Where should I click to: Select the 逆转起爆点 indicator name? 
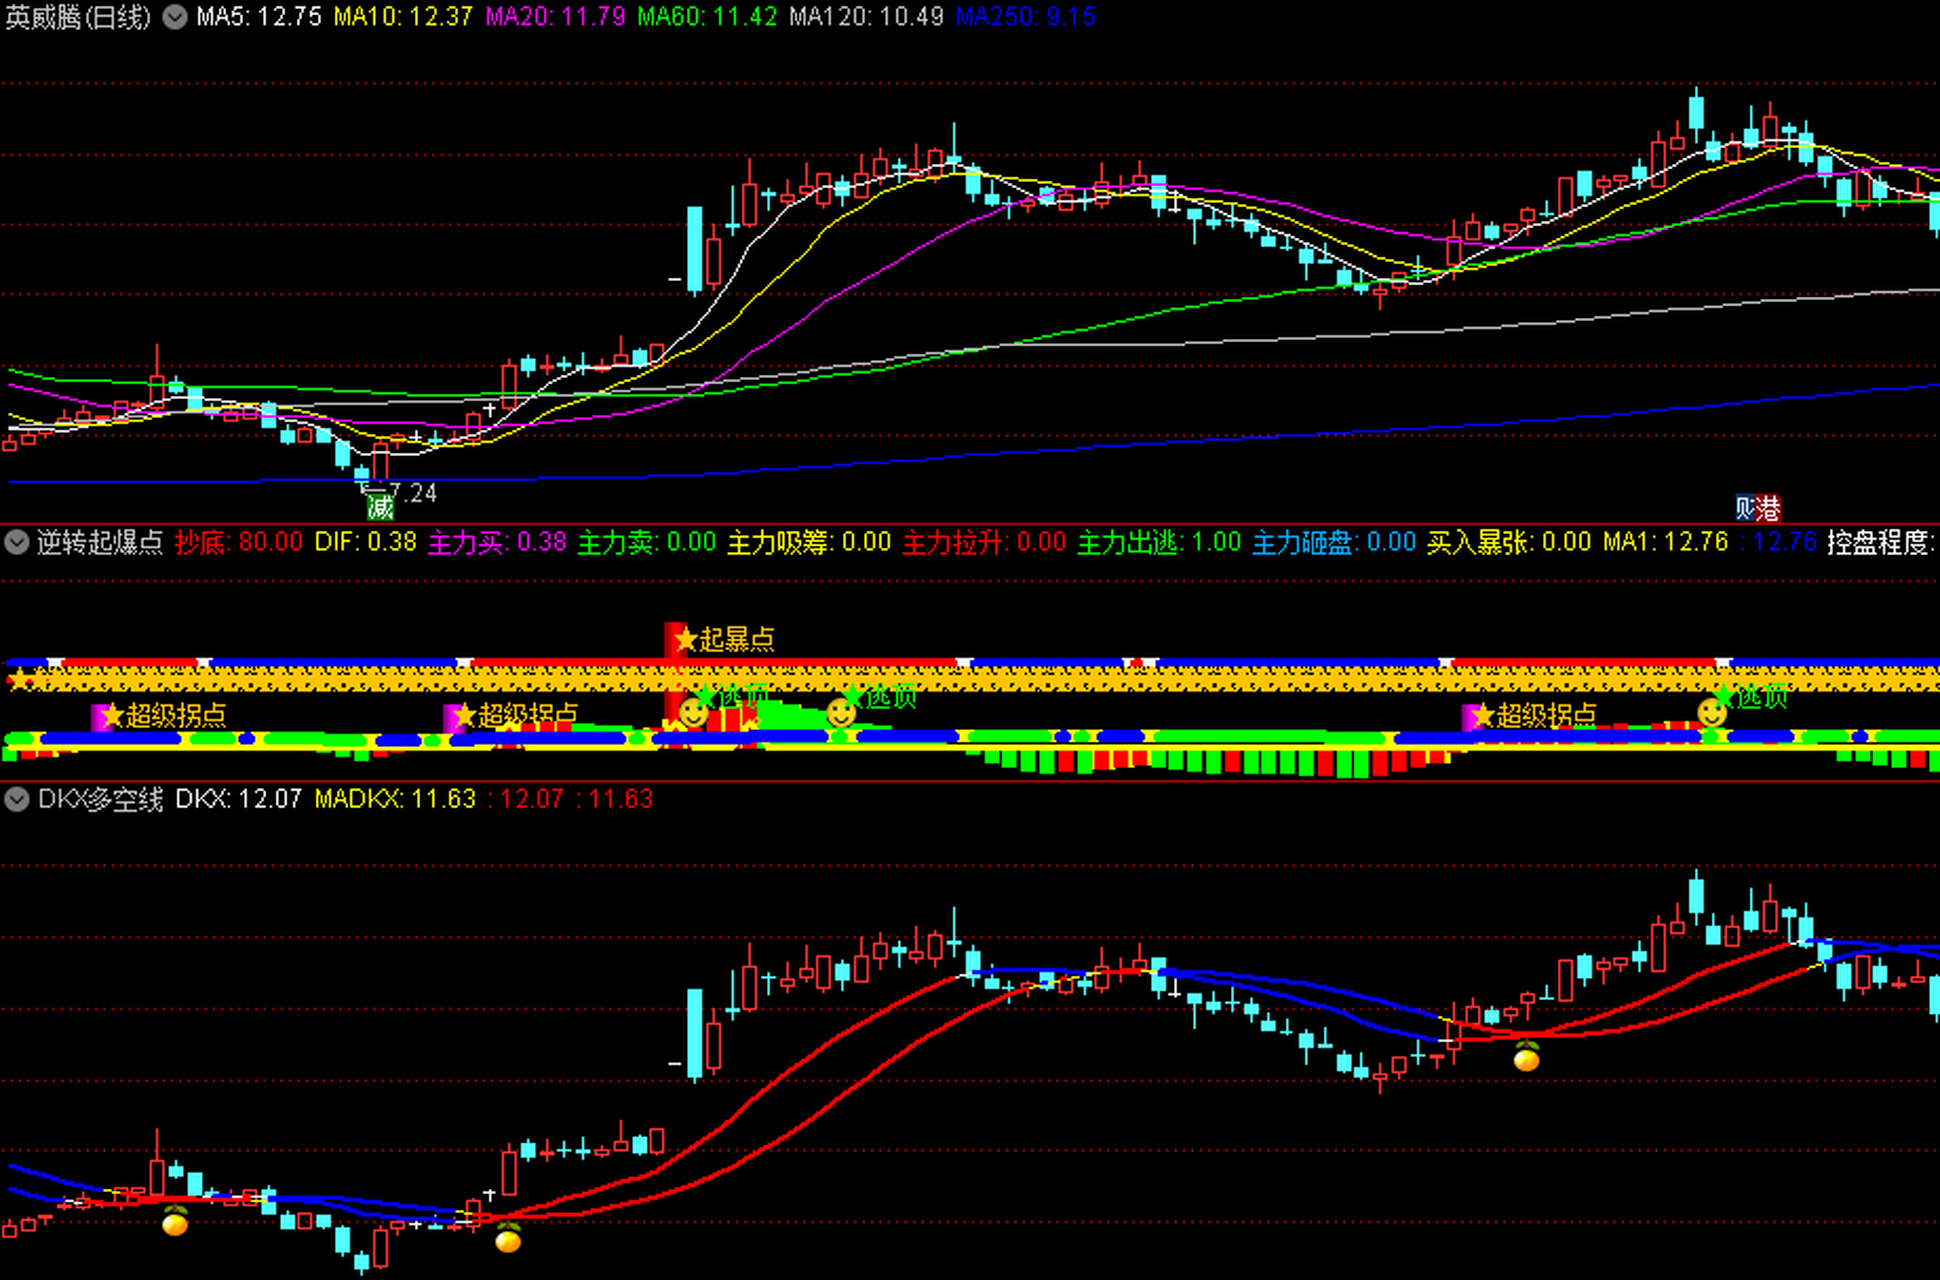click(x=100, y=542)
